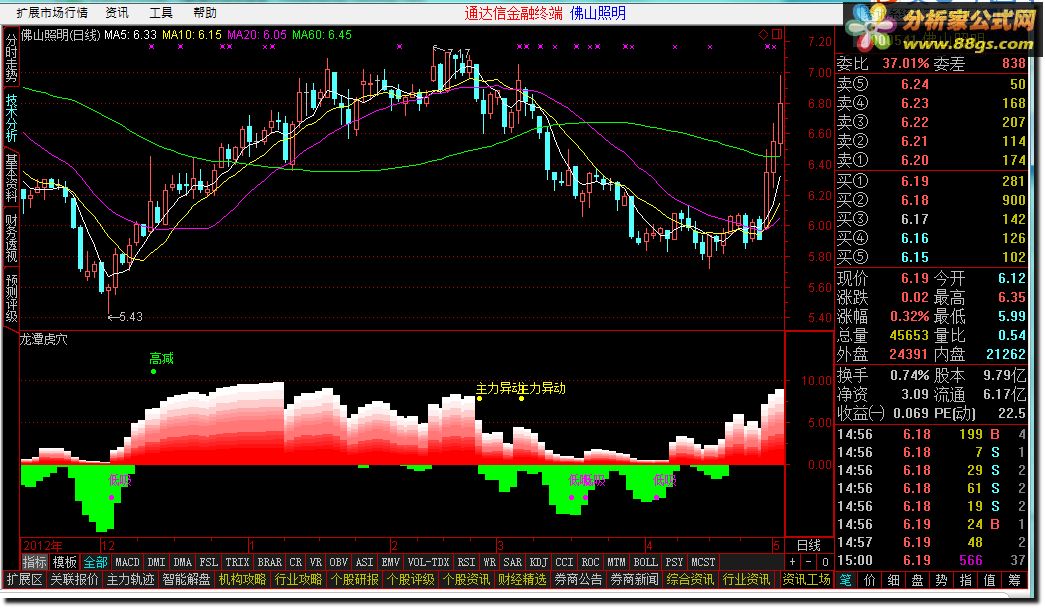Image resolution: width=1045 pixels, height=608 pixels.
Task: Switch indicator to WR
Action: (x=490, y=562)
